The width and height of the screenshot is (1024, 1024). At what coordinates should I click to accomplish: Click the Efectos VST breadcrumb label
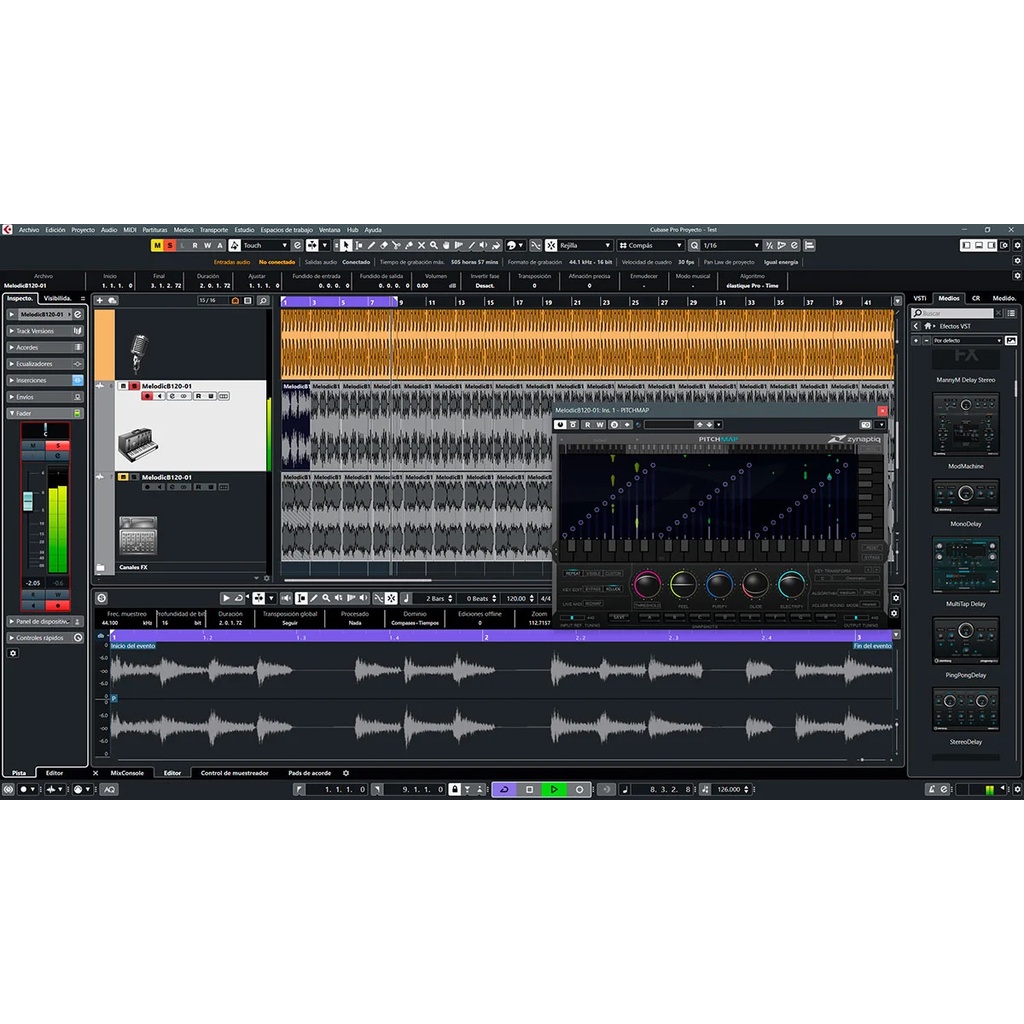click(x=955, y=326)
